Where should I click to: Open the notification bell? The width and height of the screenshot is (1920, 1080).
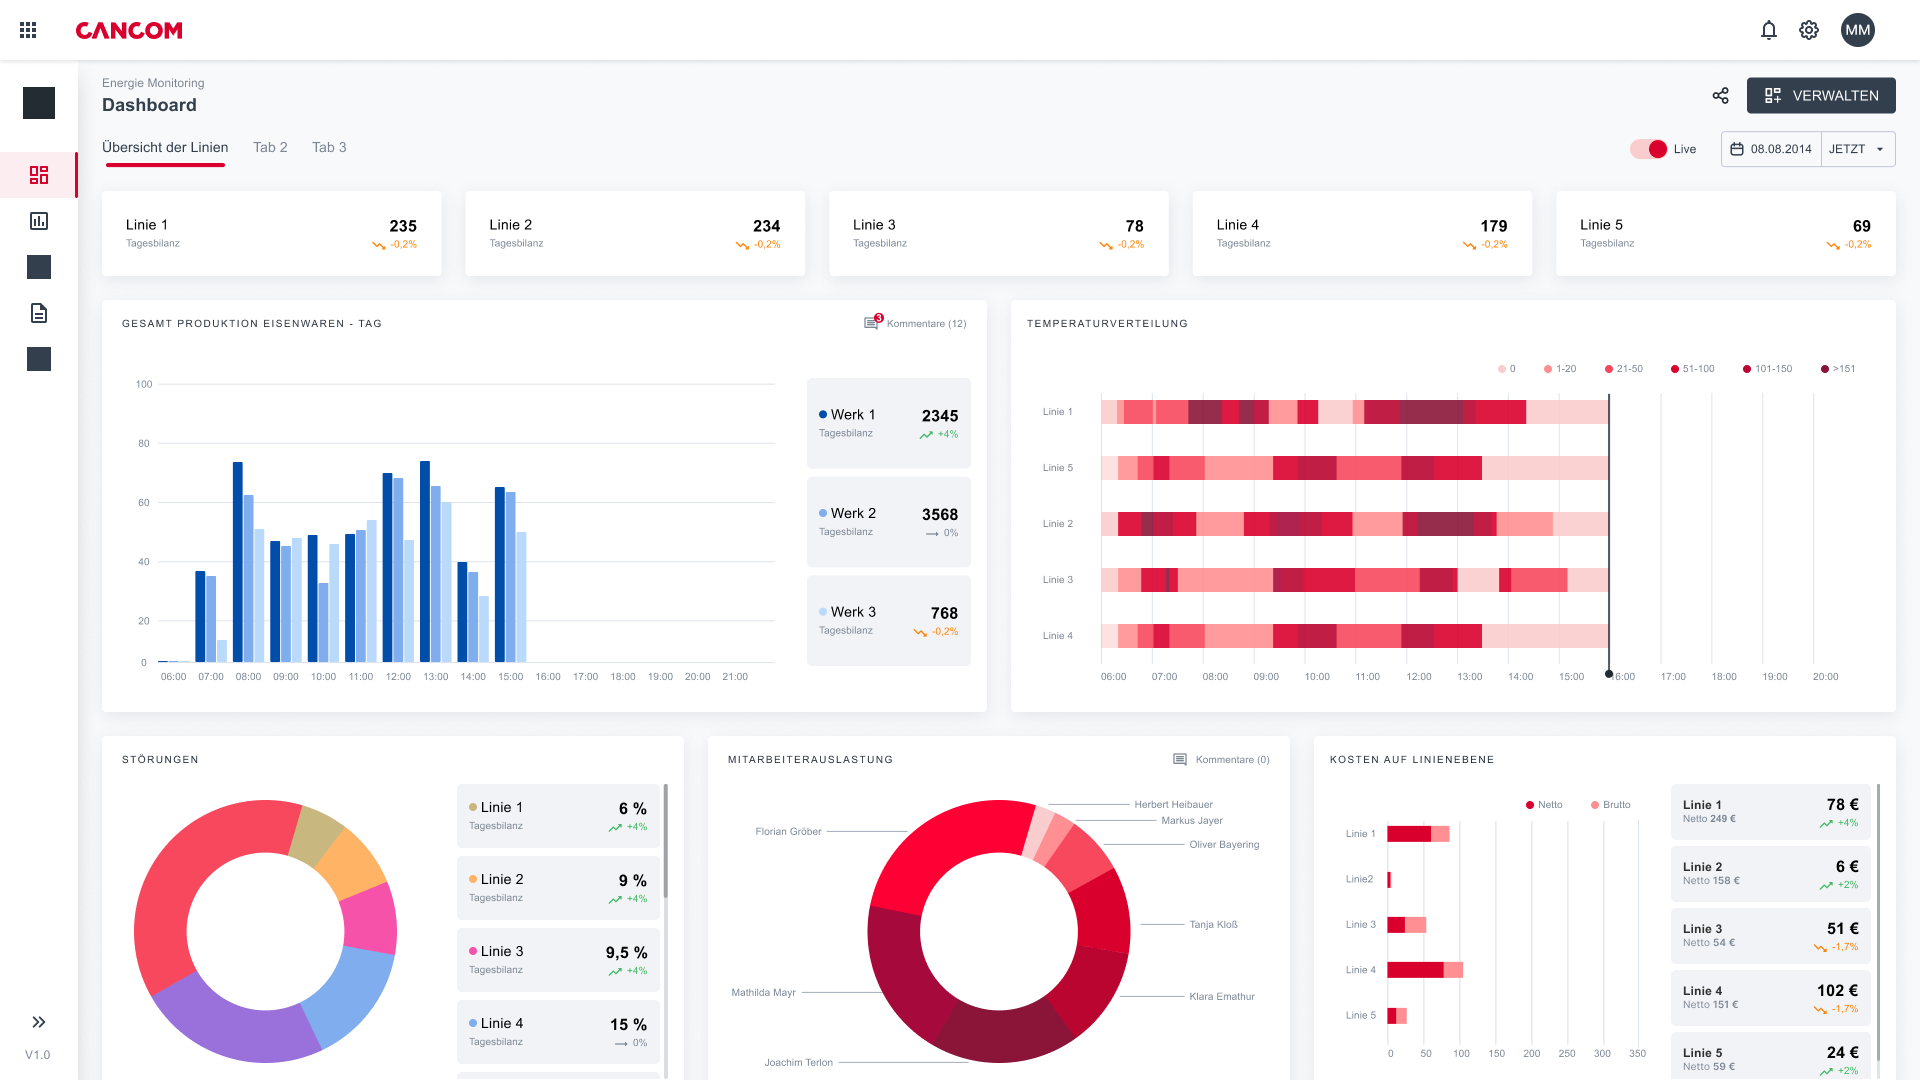click(x=1769, y=30)
